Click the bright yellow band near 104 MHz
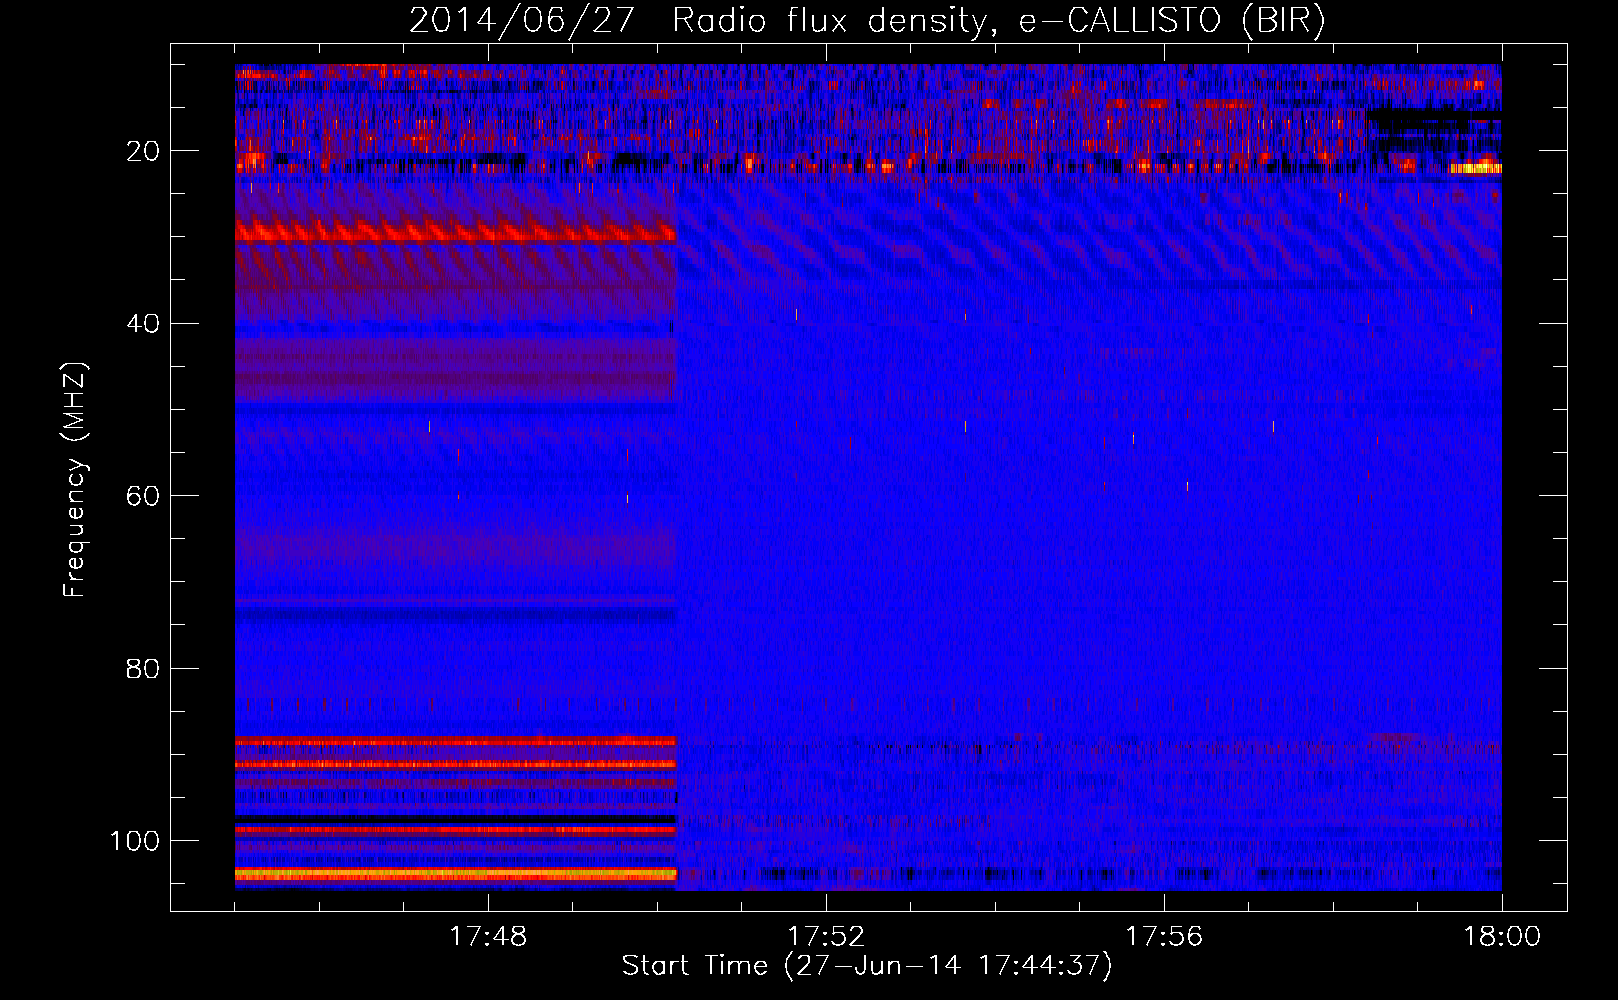 point(456,874)
